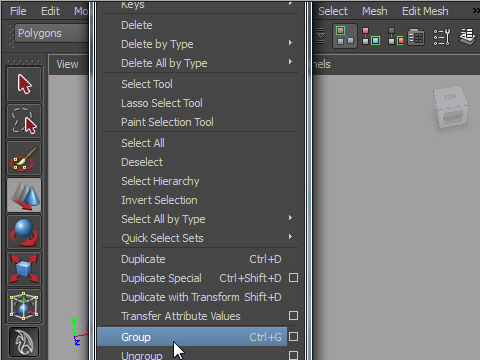The height and width of the screenshot is (360, 480).
Task: Select the Rotate tool sphere icon
Action: click(x=24, y=232)
